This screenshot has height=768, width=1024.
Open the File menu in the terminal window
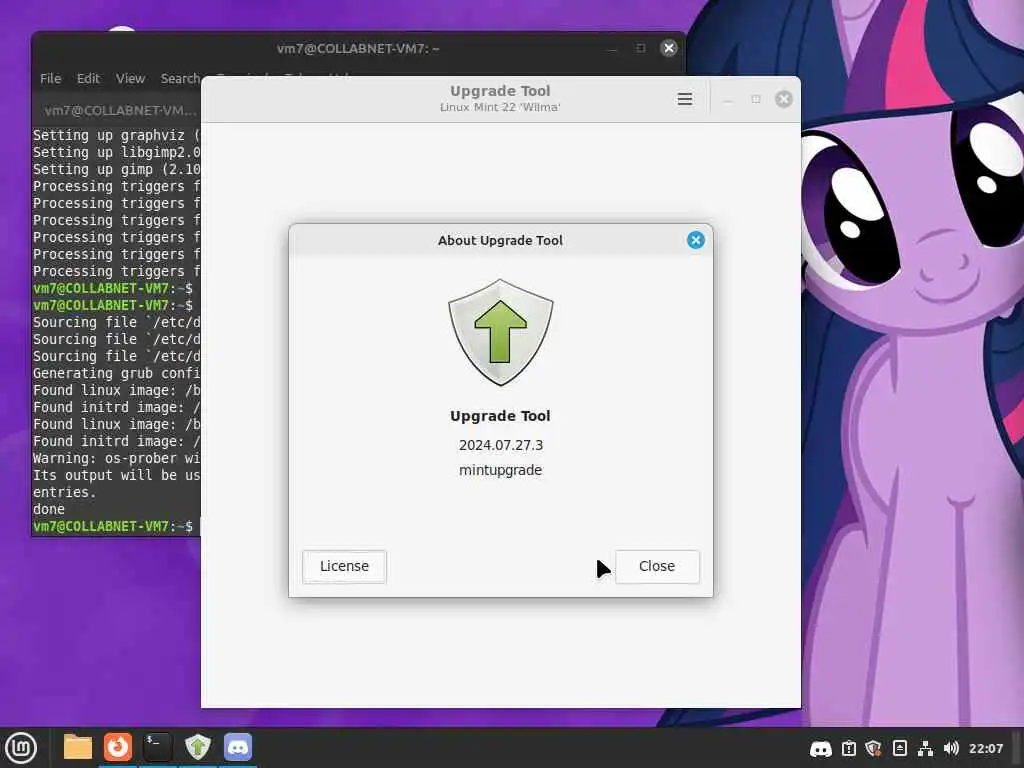click(50, 78)
